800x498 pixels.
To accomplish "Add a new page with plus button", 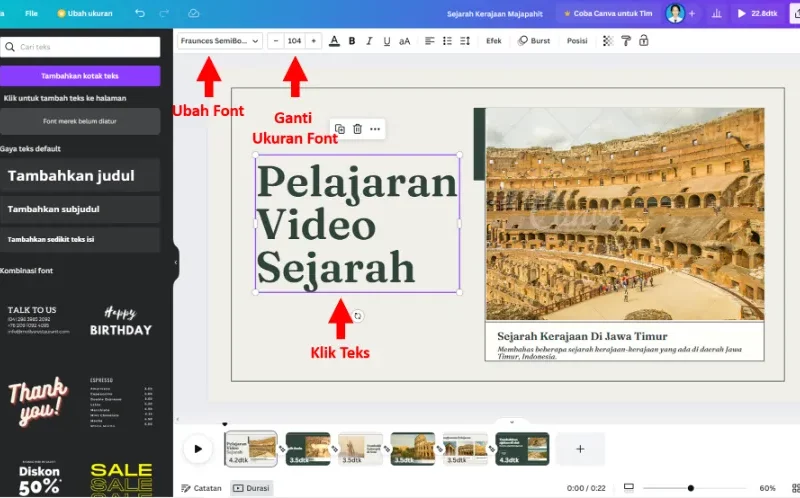I will (x=580, y=449).
